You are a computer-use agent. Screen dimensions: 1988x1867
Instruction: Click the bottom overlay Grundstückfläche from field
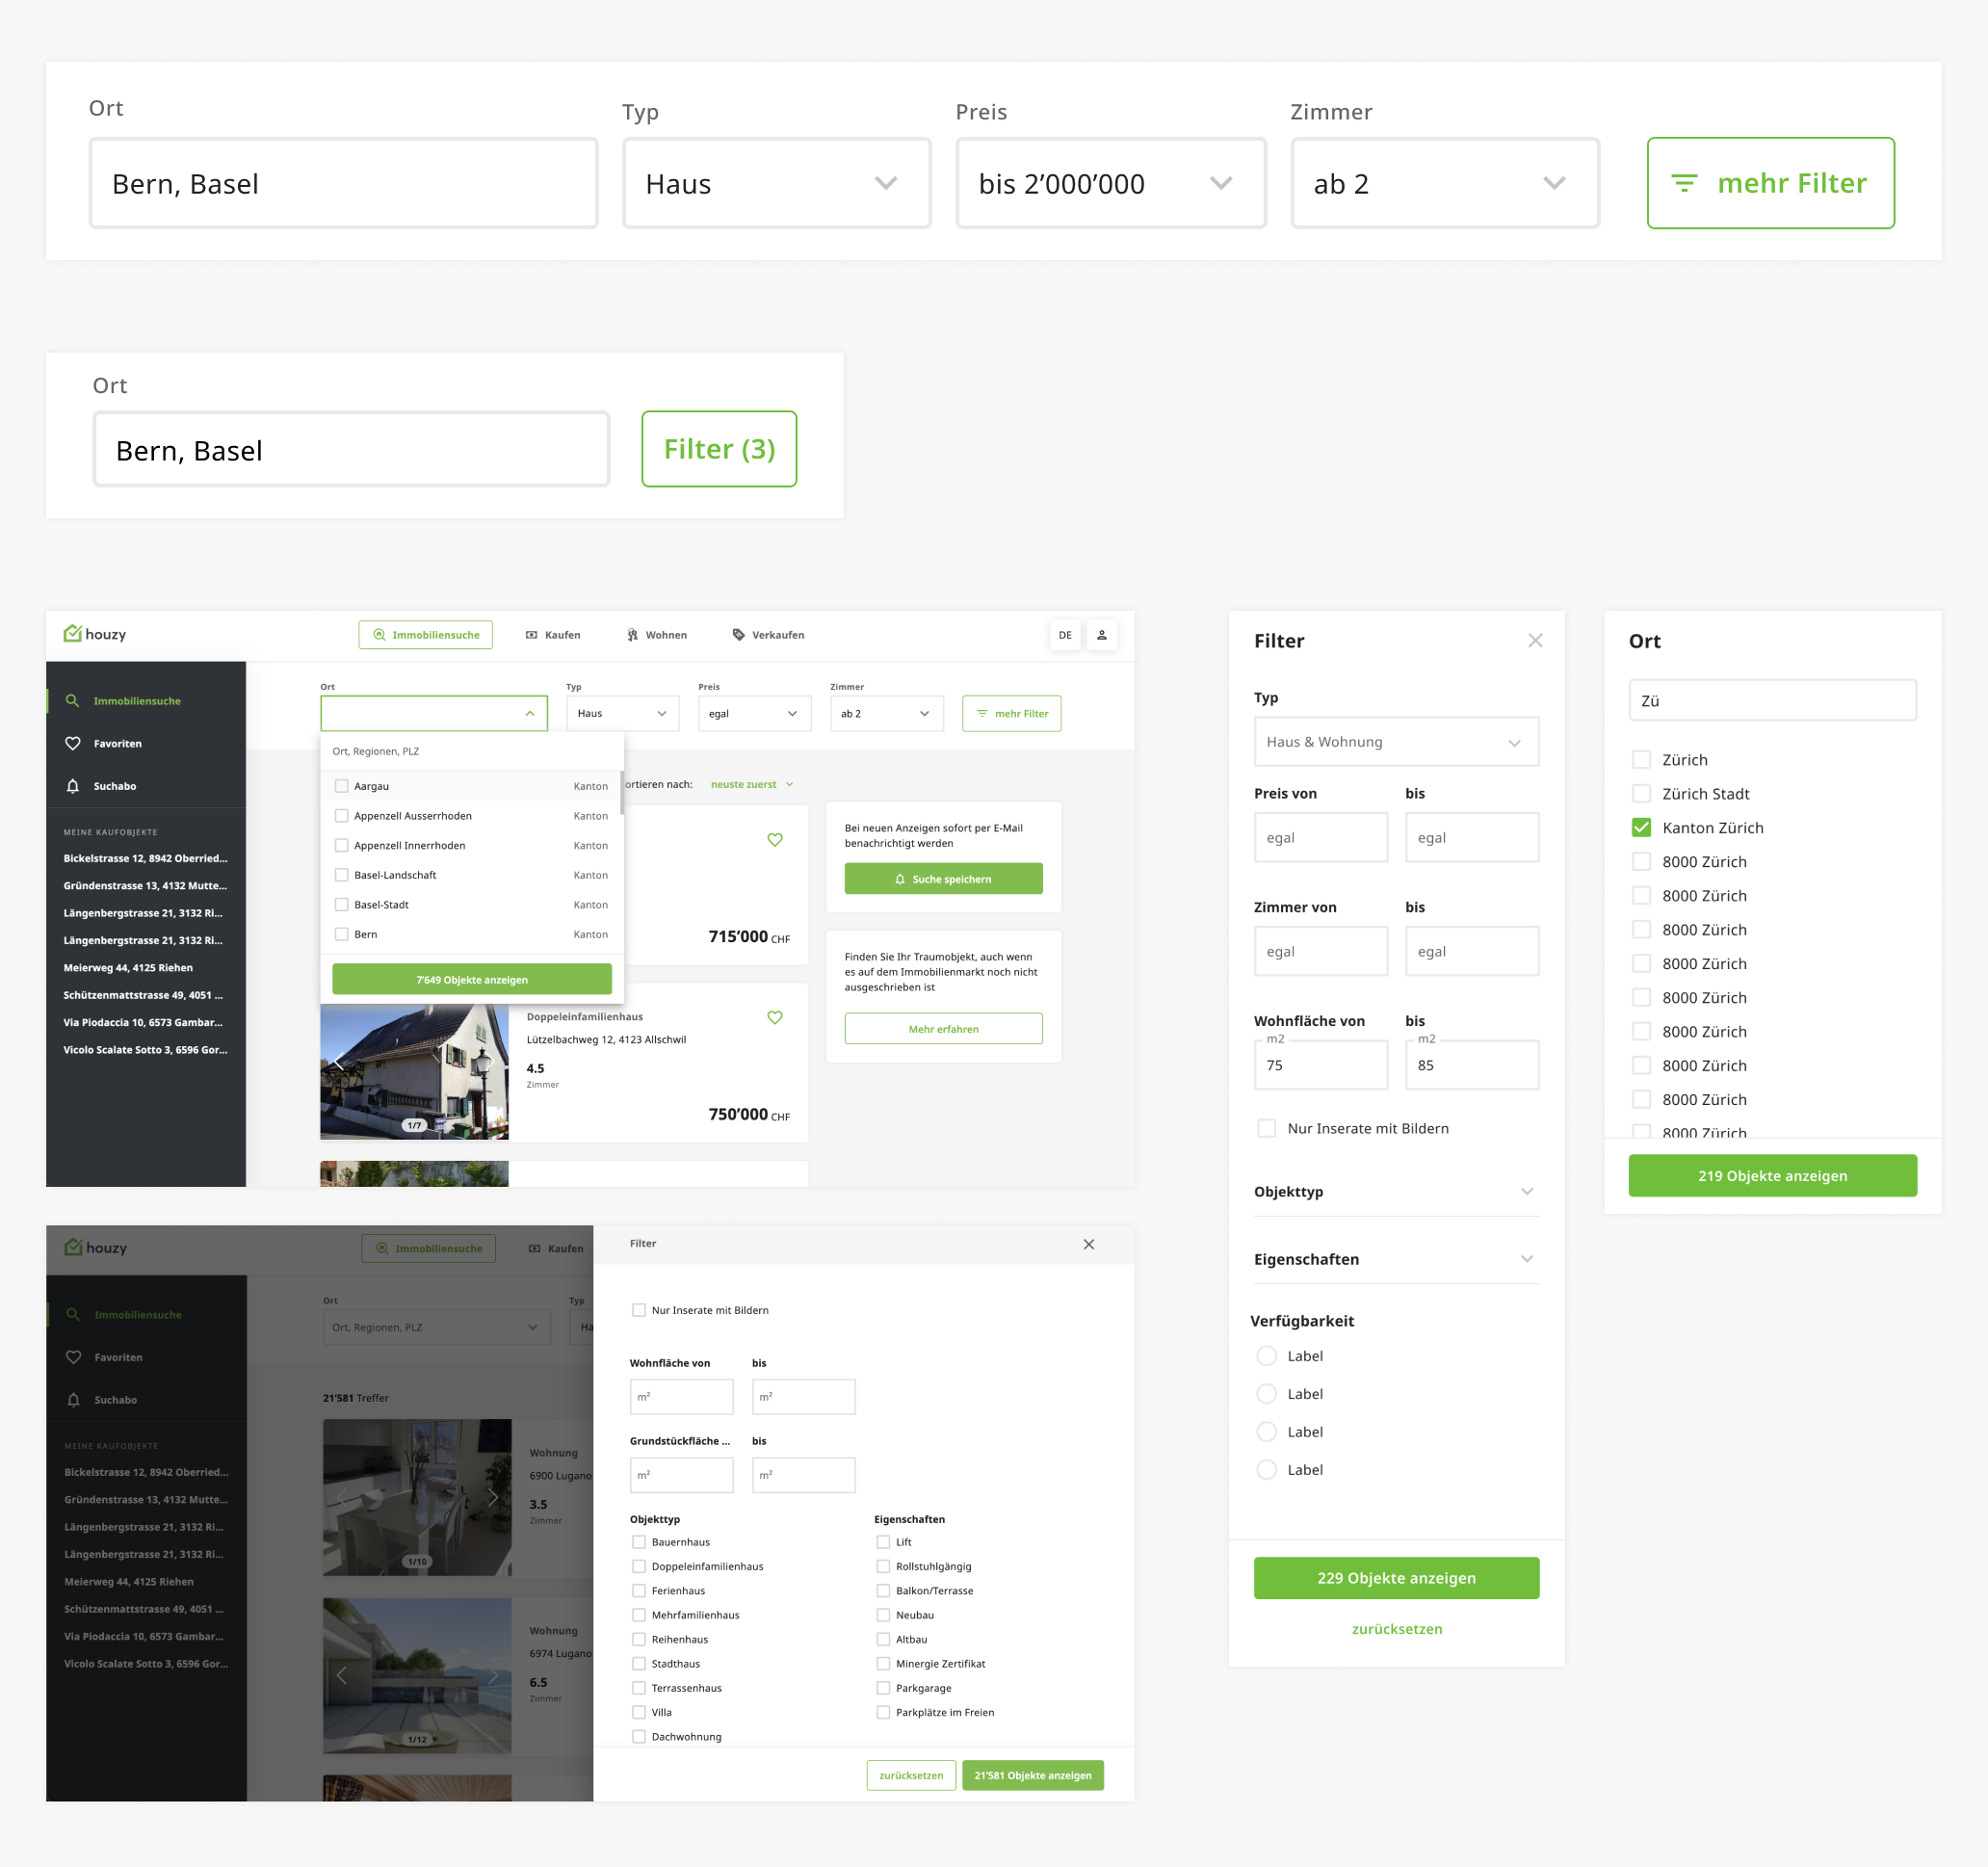click(x=681, y=1475)
